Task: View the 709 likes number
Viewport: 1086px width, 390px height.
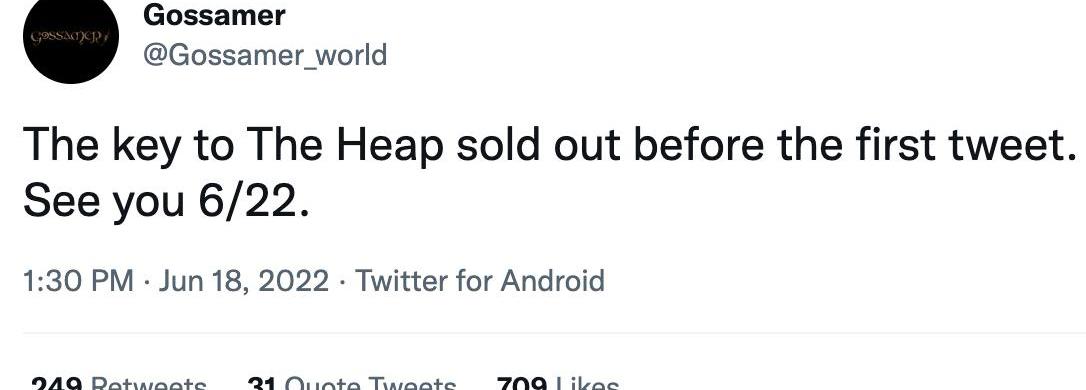Action: 523,383
